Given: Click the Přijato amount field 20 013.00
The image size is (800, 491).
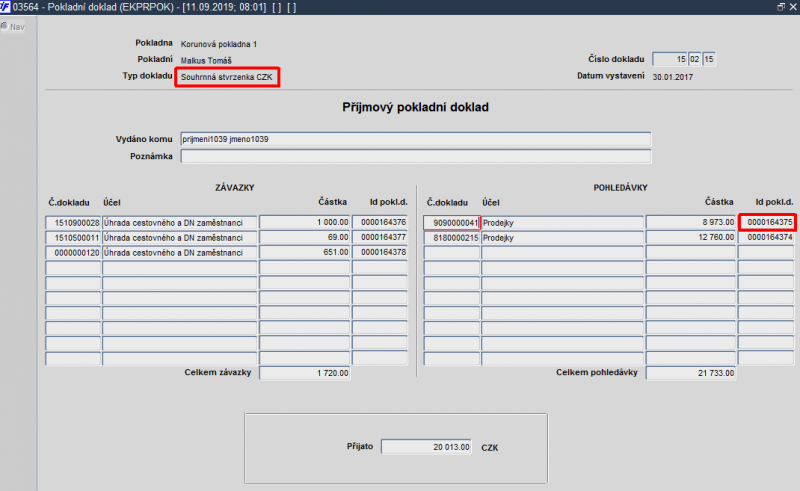Looking at the screenshot, I should pos(426,447).
